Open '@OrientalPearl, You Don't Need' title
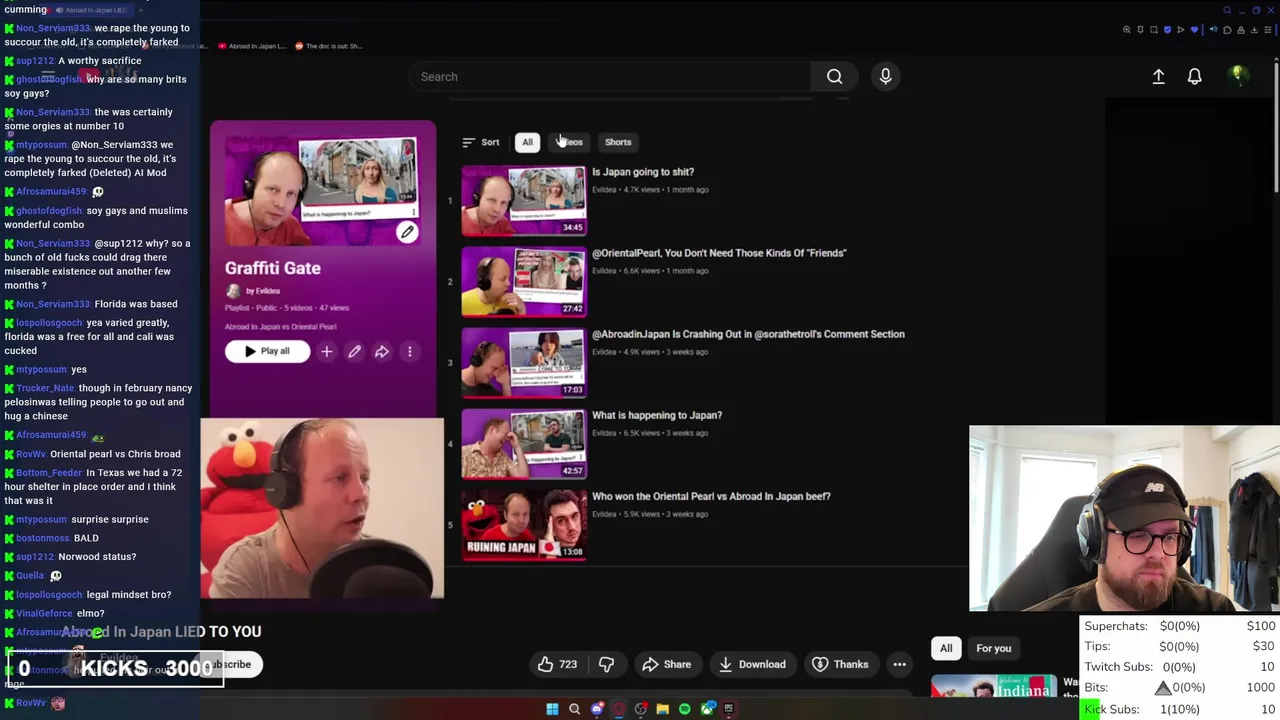The width and height of the screenshot is (1280, 720). 719,253
